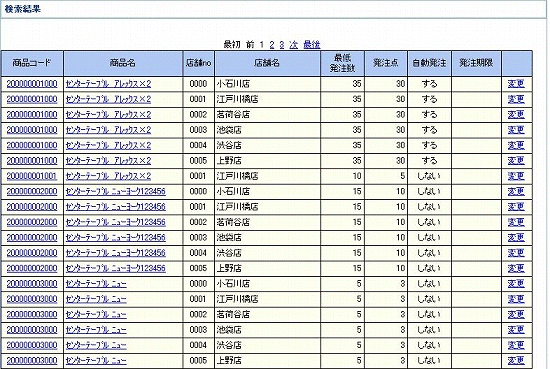This screenshot has height=369, width=550.
Task: Click 変更 for 200000003000 上野店
Action: click(516, 361)
